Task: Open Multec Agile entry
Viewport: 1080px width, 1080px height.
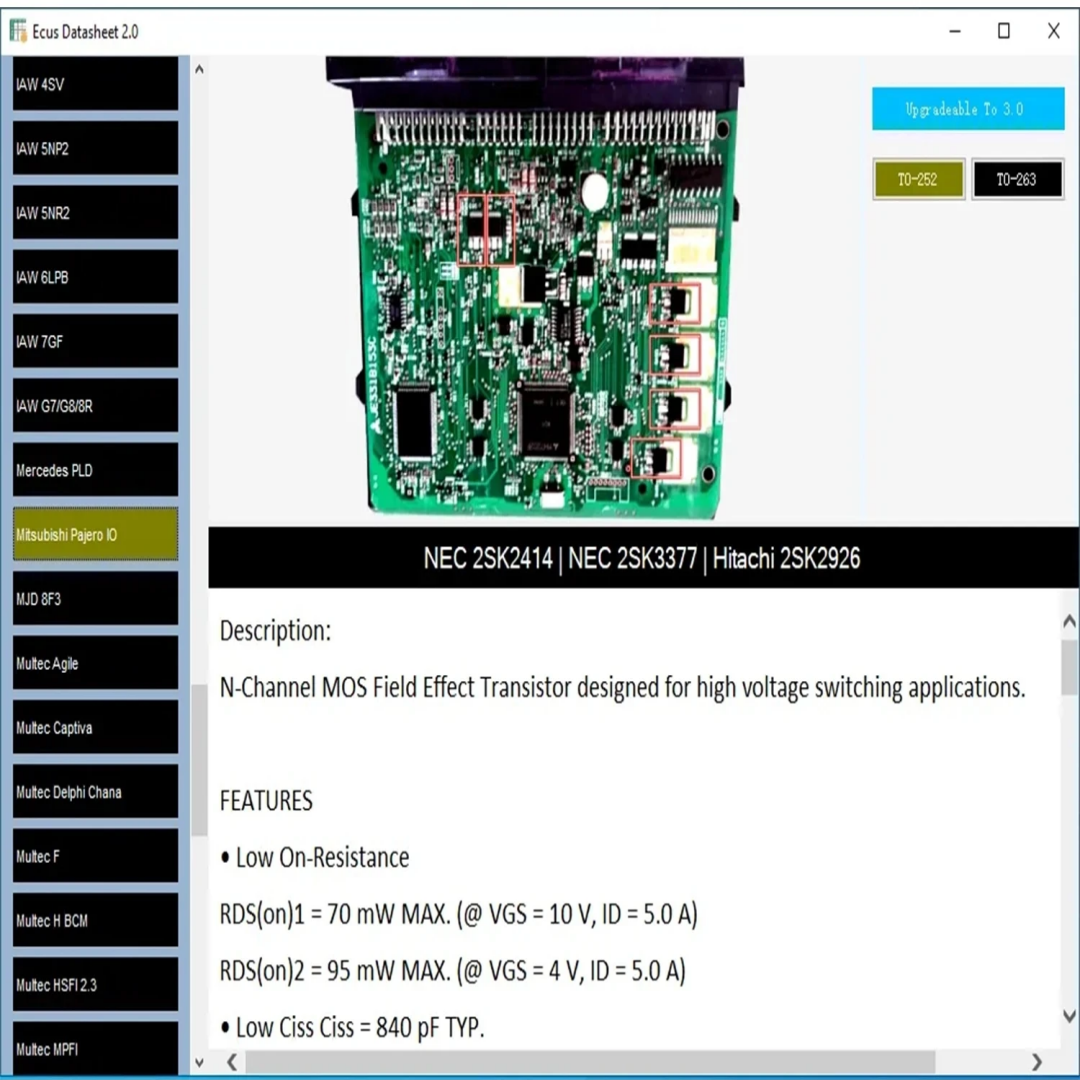Action: (x=95, y=663)
